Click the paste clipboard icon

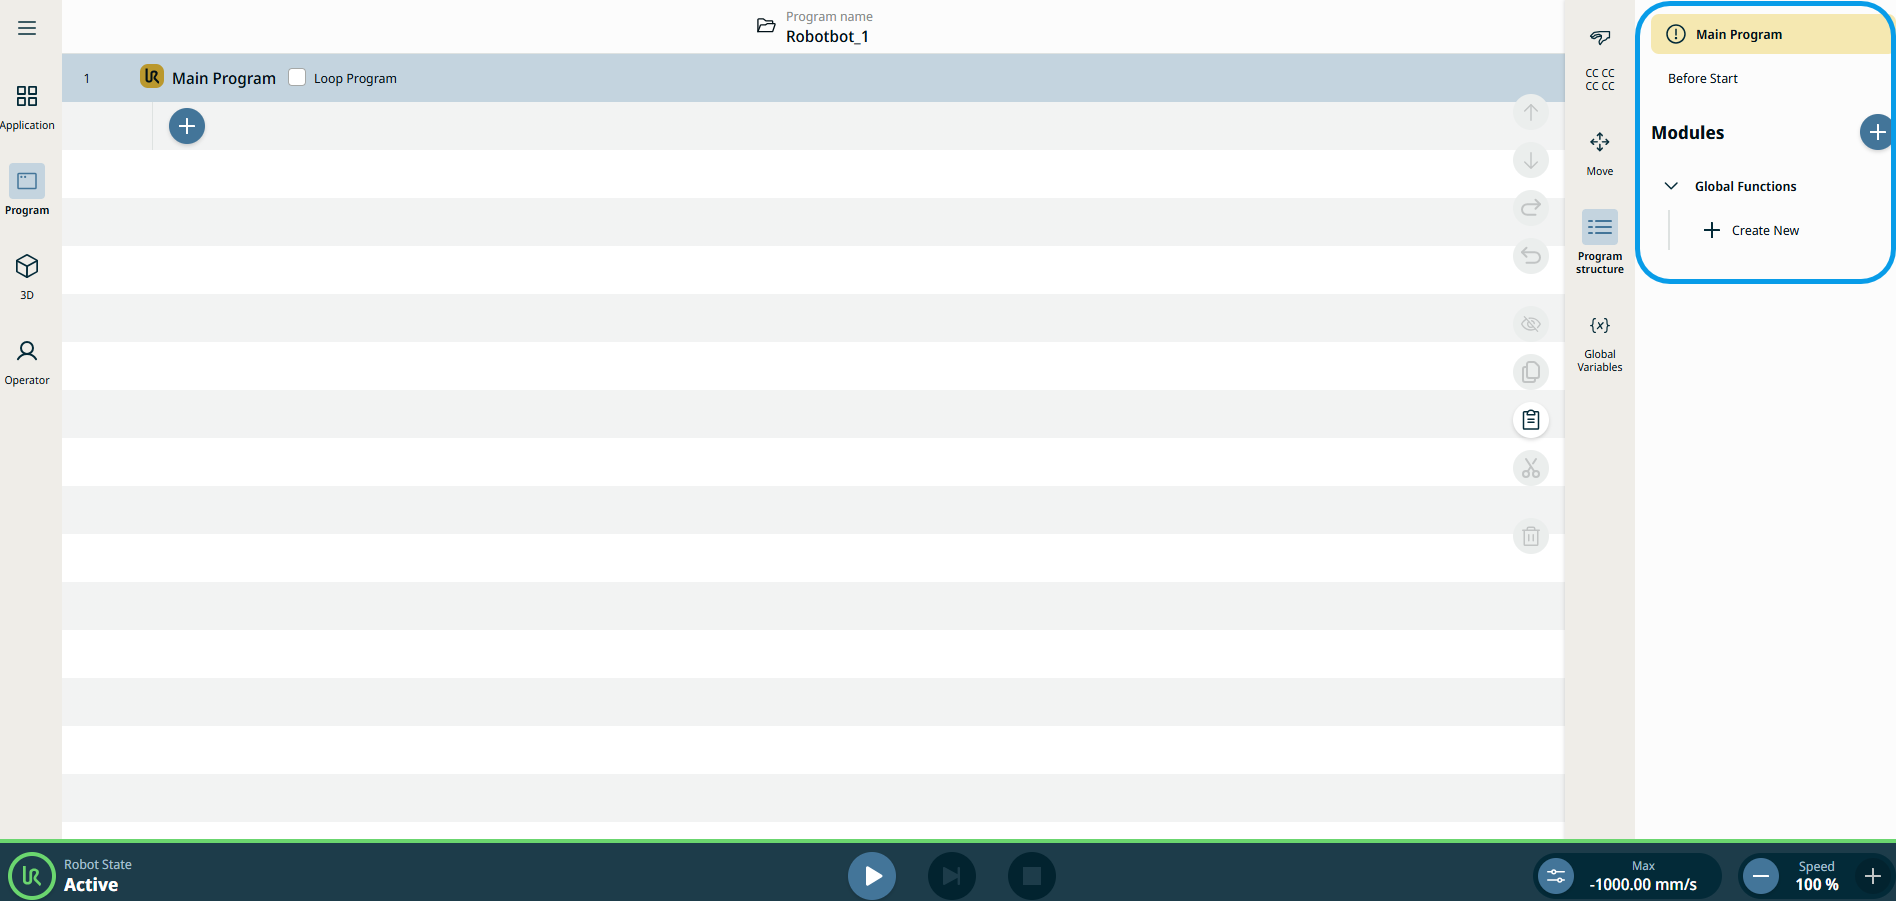(x=1530, y=420)
